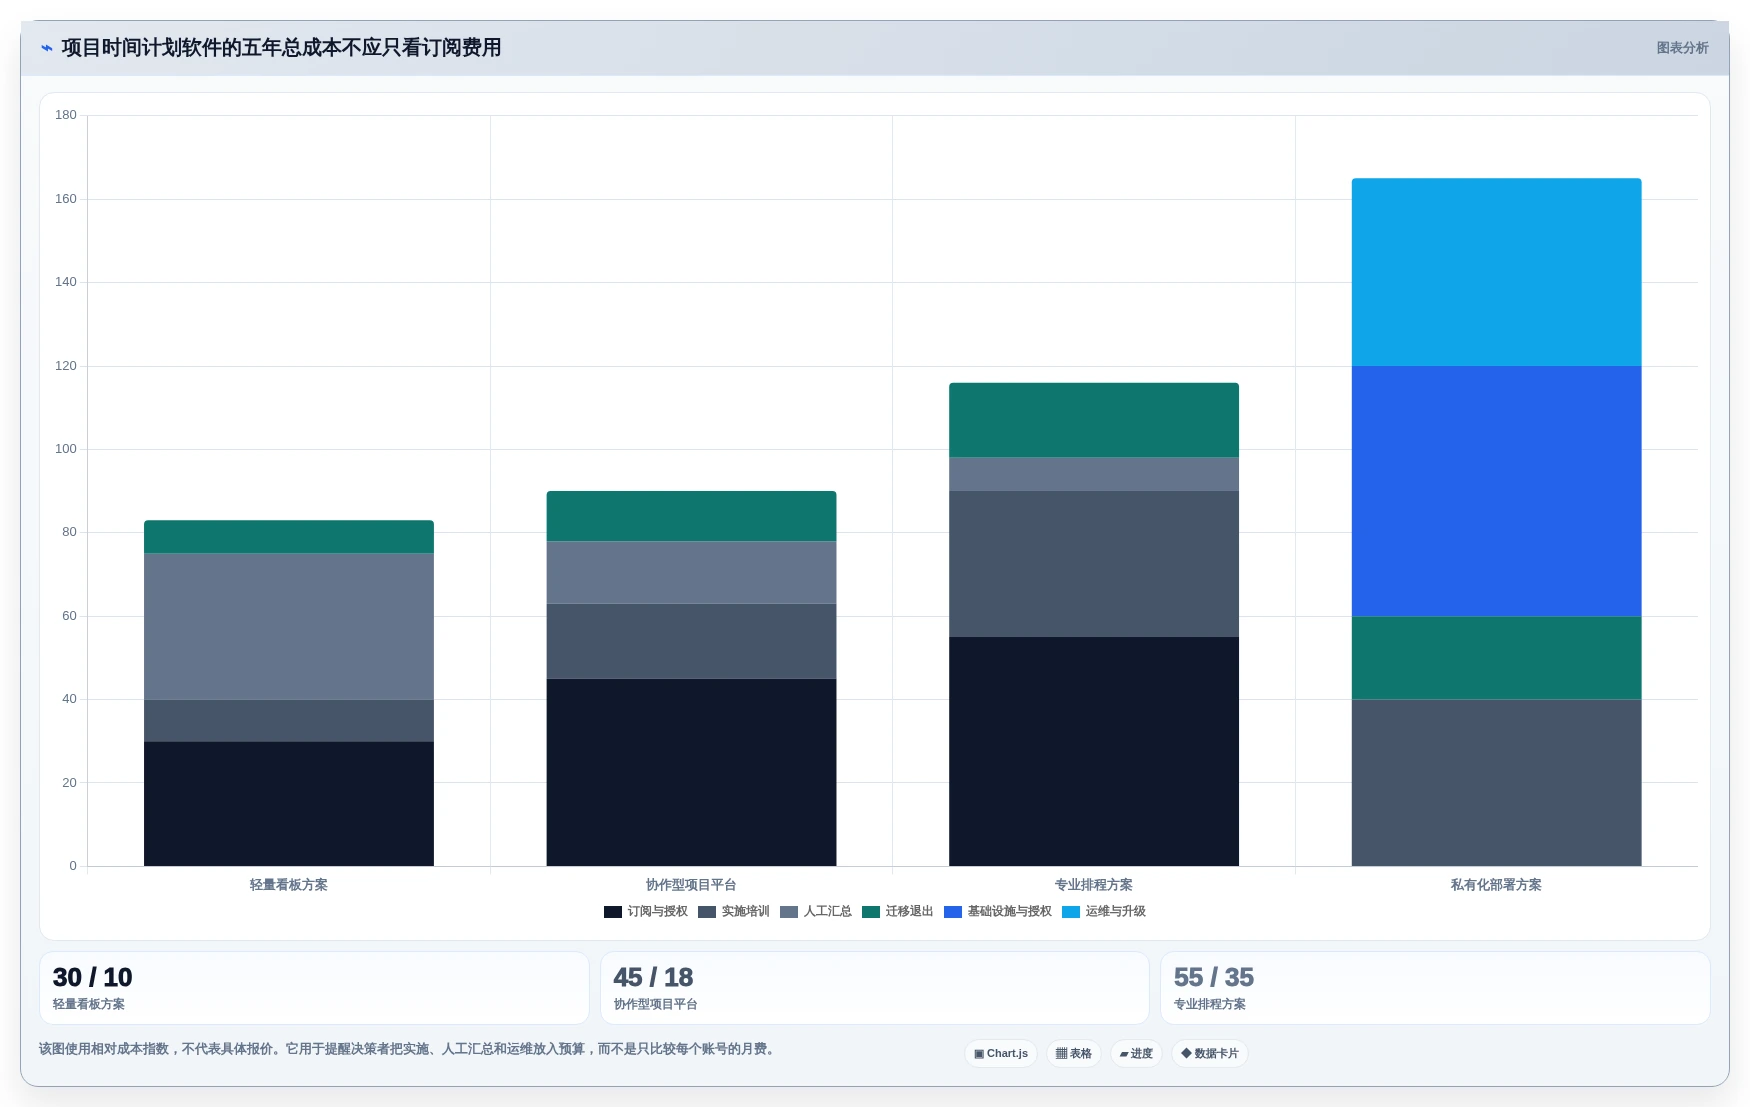Click green 迁移退出 segment of 专业排程方案 bar

pos(1094,420)
